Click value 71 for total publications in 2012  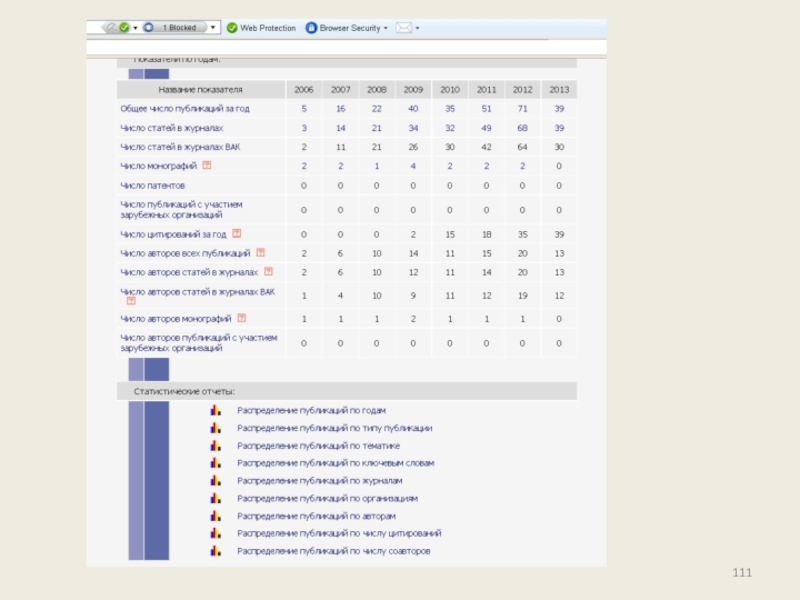coord(522,108)
